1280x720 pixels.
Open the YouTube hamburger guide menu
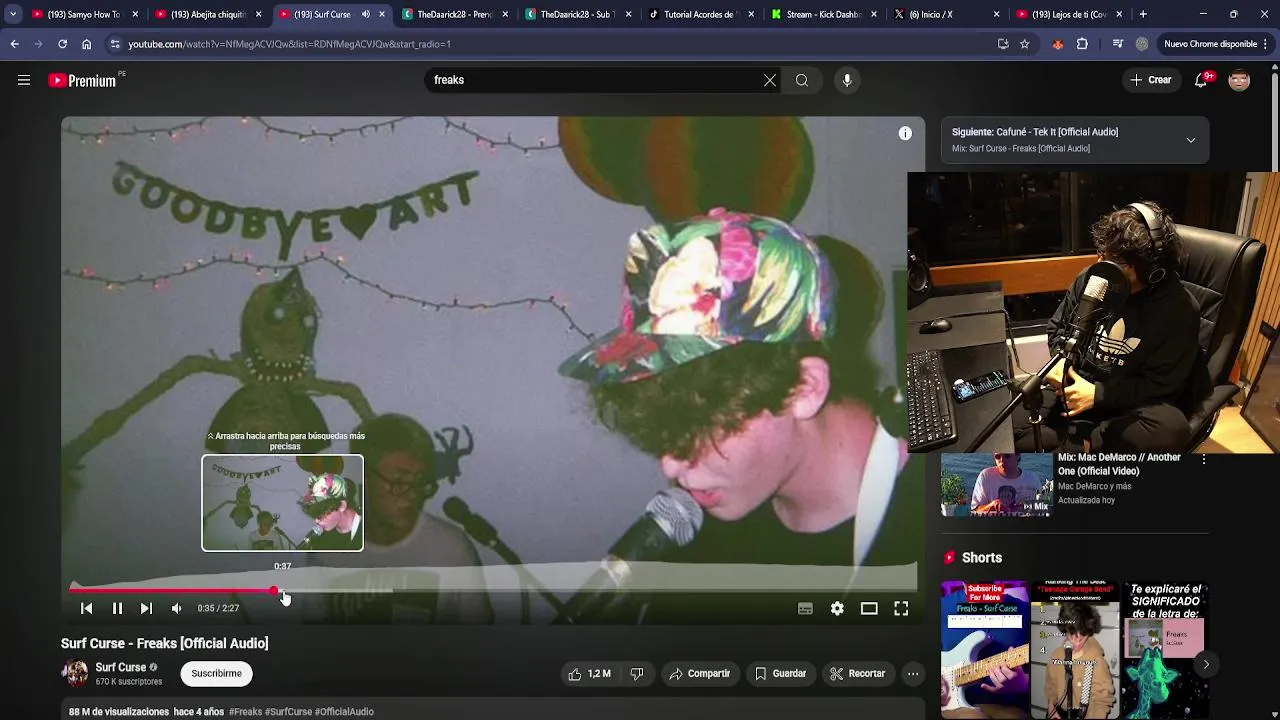(x=24, y=80)
